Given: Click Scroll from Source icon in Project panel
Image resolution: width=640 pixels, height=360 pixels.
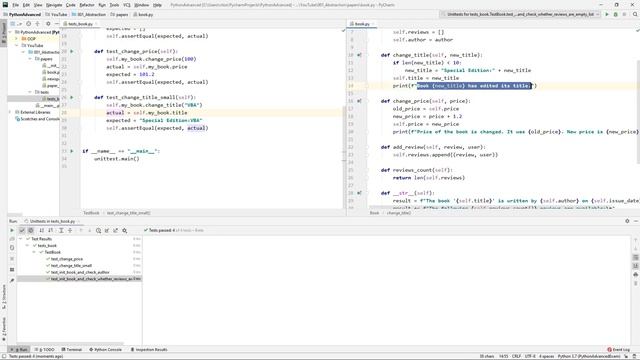Looking at the screenshot, I should (x=29, y=24).
